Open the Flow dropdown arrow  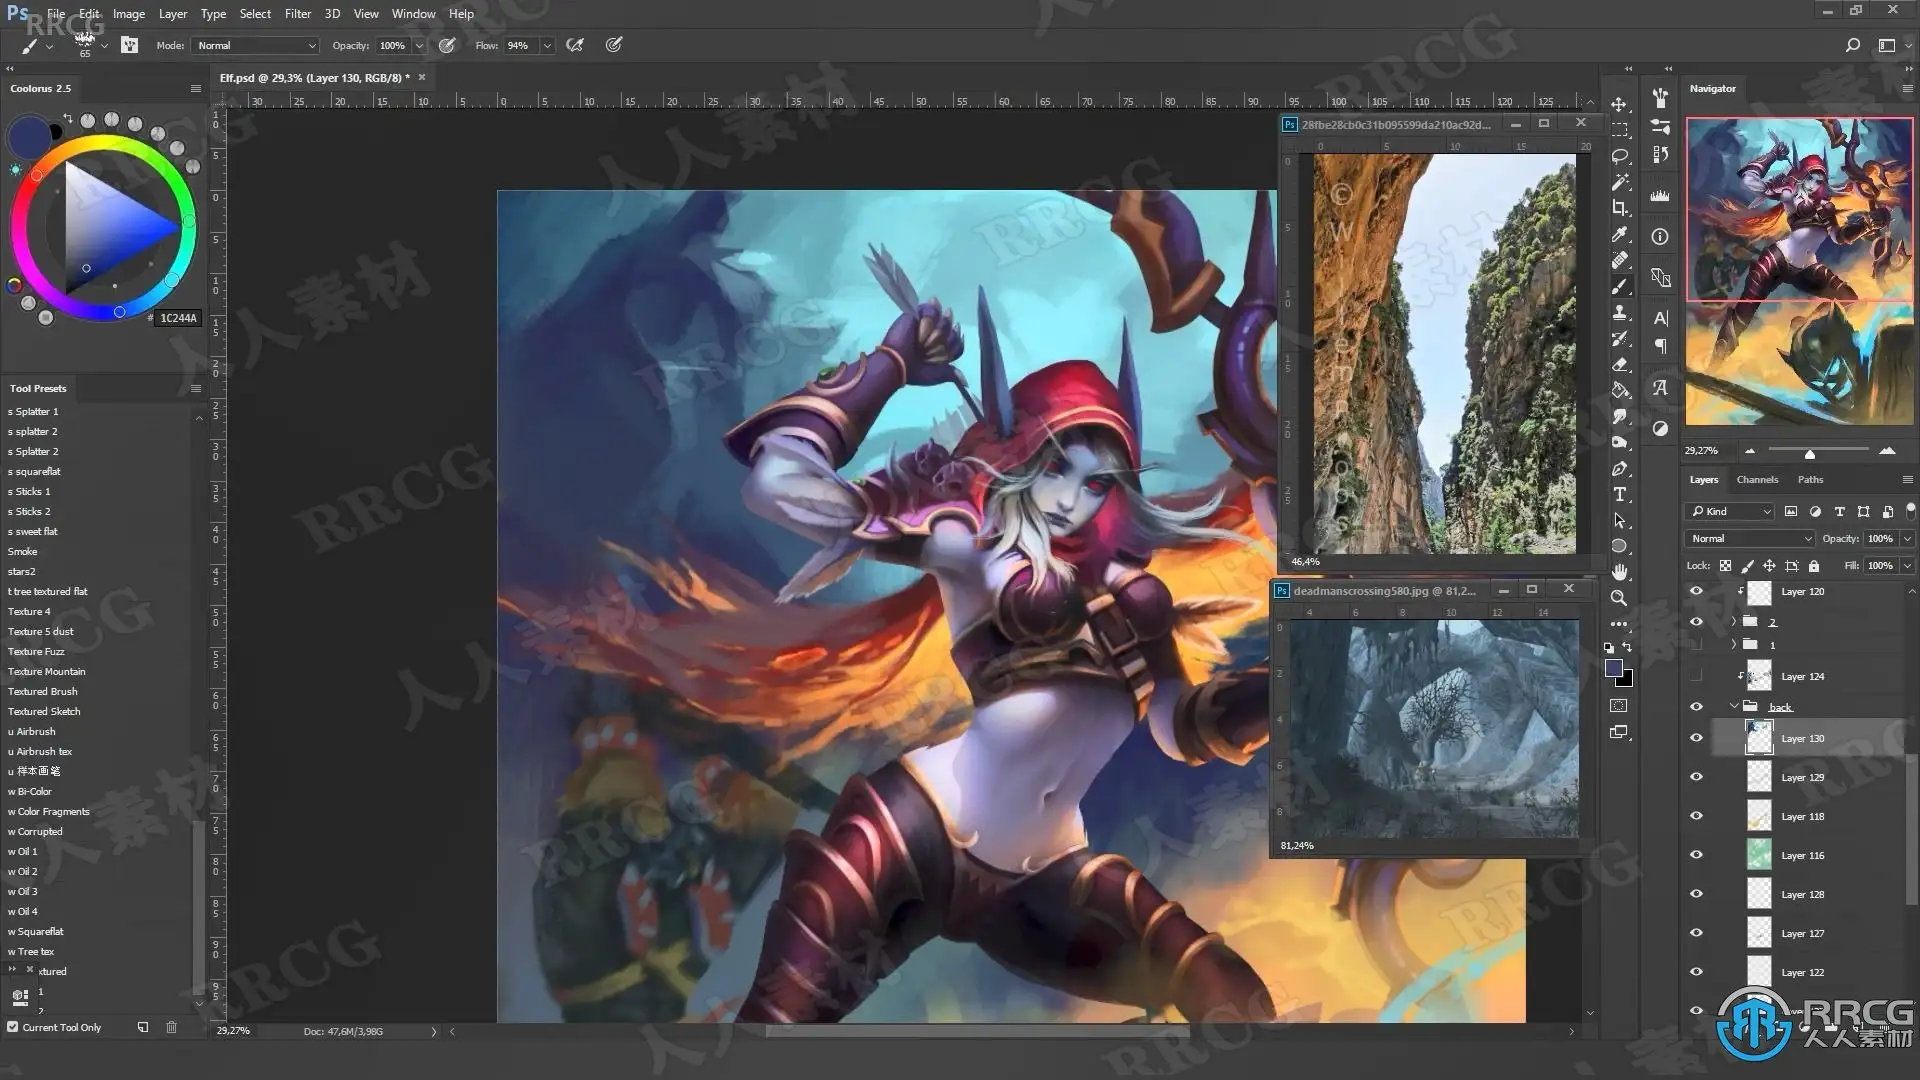click(547, 45)
